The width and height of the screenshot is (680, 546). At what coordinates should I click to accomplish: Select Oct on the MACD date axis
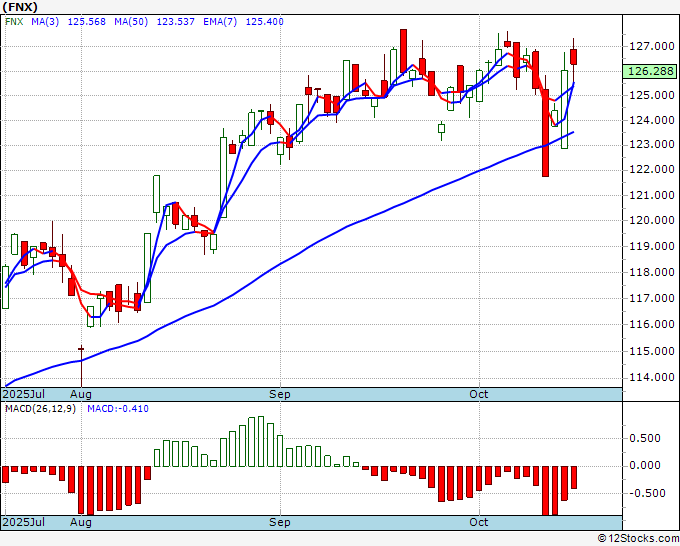[479, 522]
